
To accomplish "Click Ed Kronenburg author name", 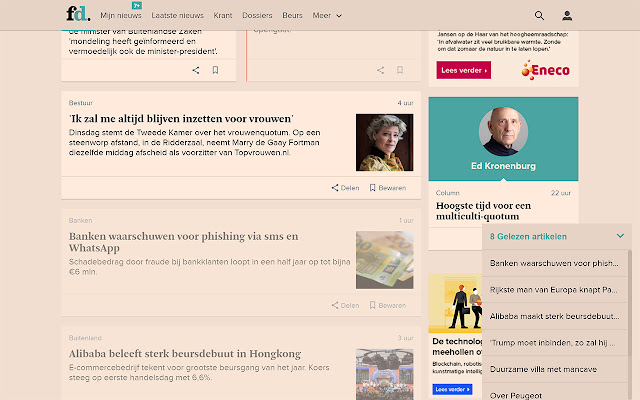I will tap(503, 166).
